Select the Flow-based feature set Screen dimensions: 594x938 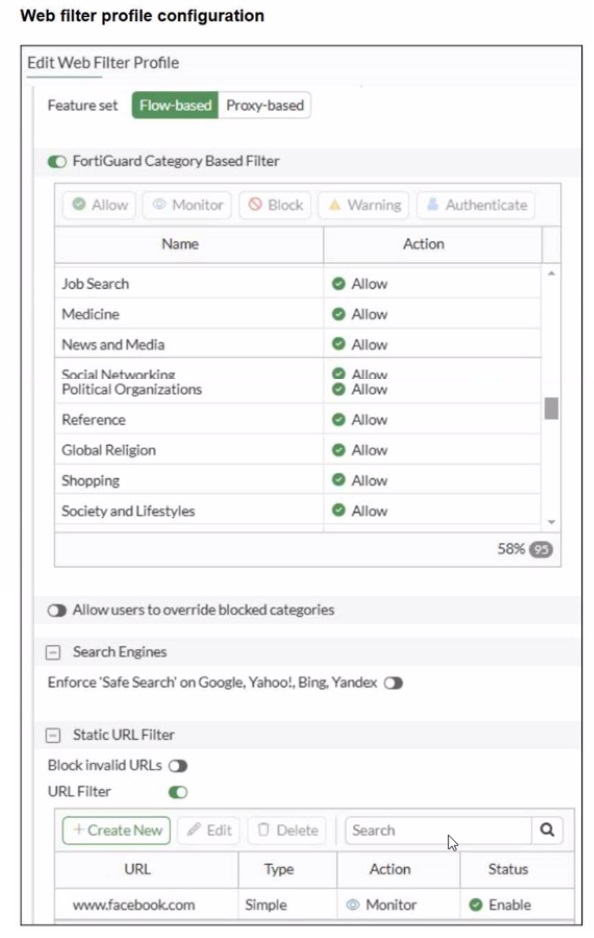click(175, 105)
